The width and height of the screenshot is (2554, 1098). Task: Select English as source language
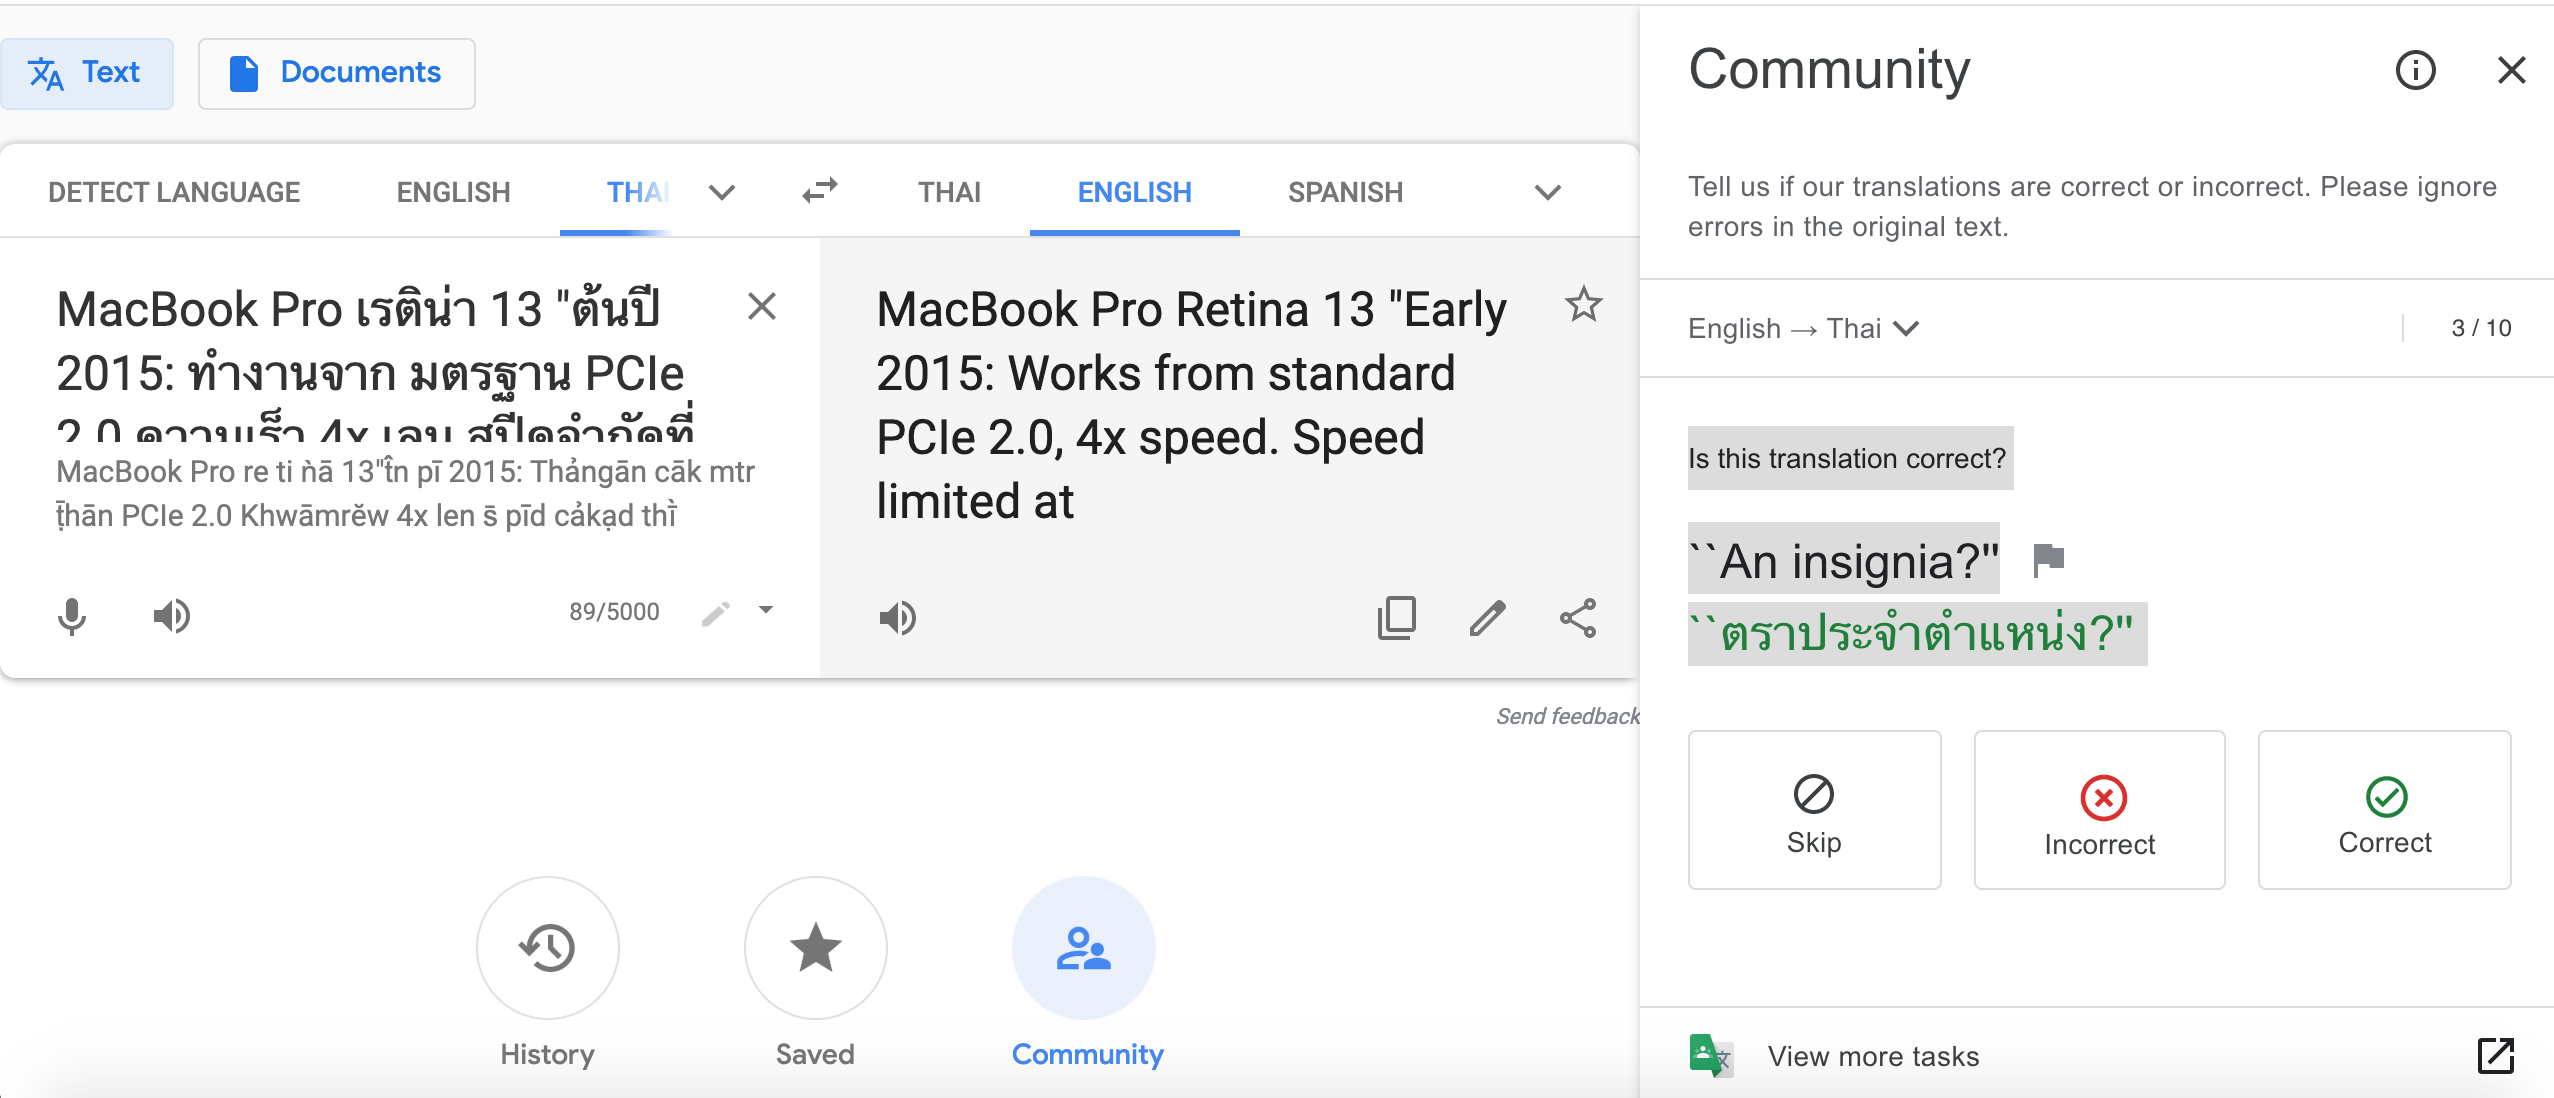[453, 192]
